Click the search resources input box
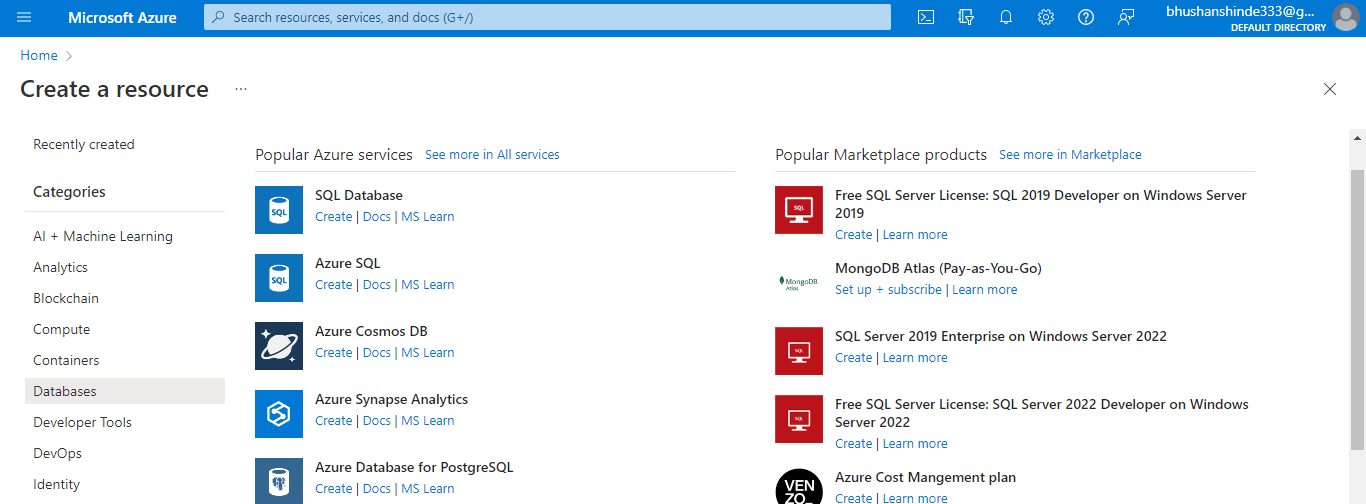Screen dimensions: 1366x504 [x=547, y=17]
